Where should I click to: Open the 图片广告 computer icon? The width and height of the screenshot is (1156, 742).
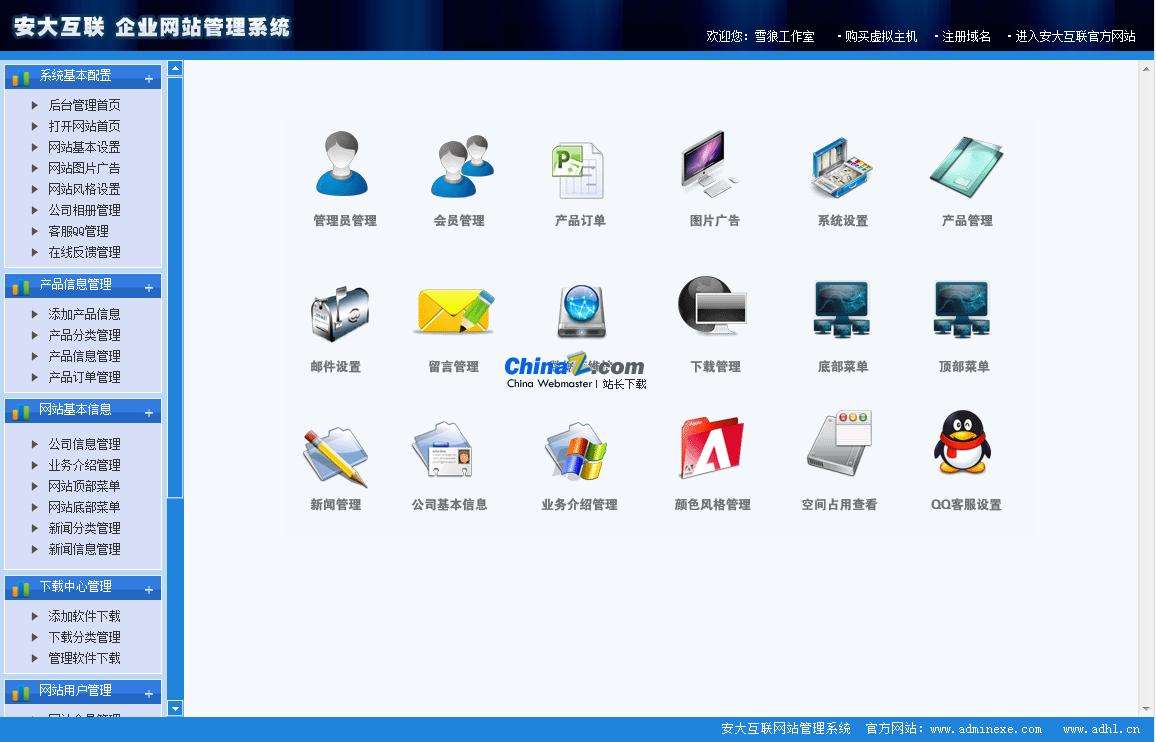pyautogui.click(x=708, y=164)
